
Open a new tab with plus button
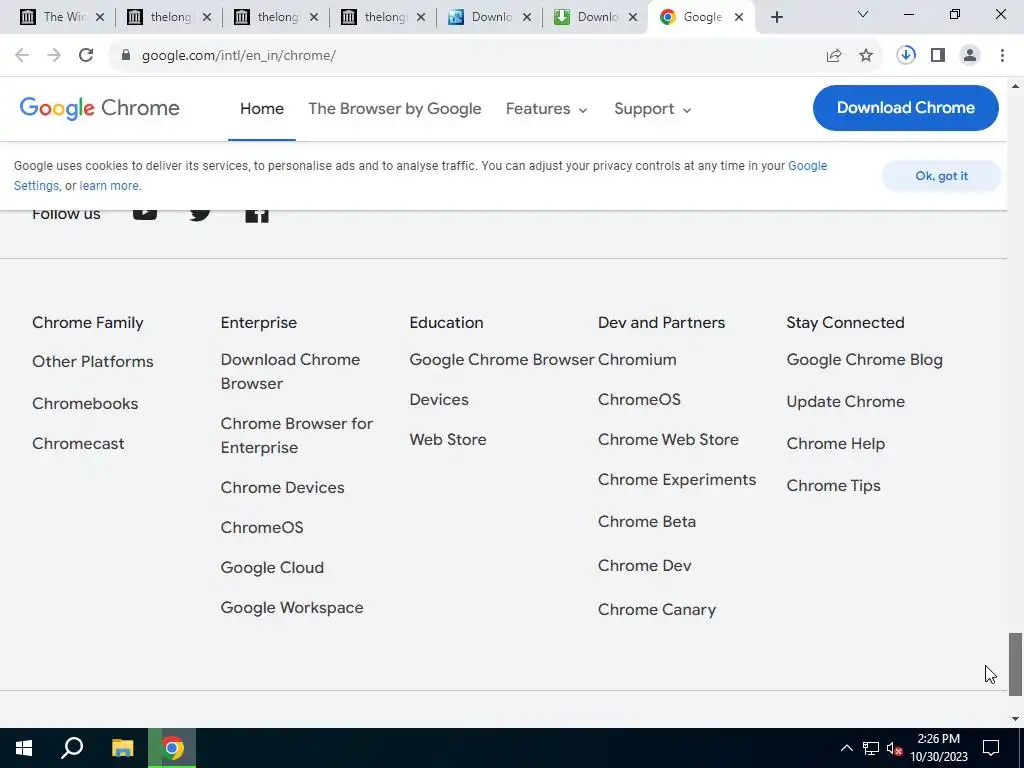pos(776,17)
